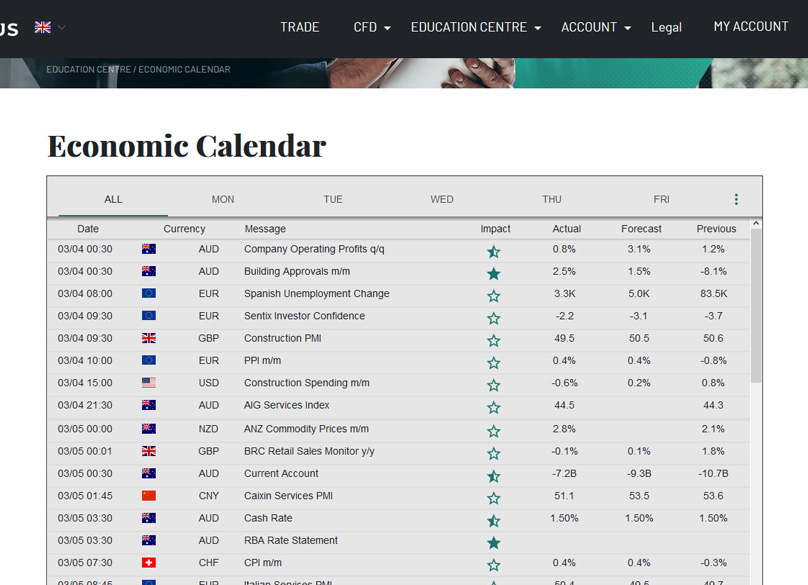Switch to the FRI tab
Screen dimensions: 808x585
662,199
